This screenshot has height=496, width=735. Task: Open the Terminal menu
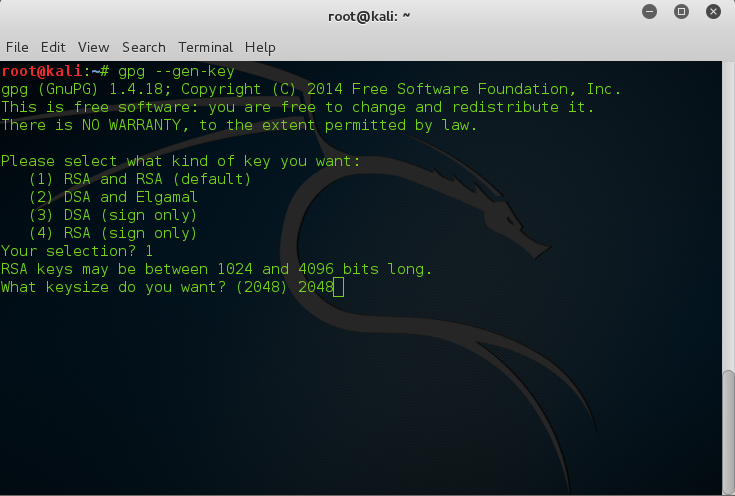pyautogui.click(x=205, y=47)
